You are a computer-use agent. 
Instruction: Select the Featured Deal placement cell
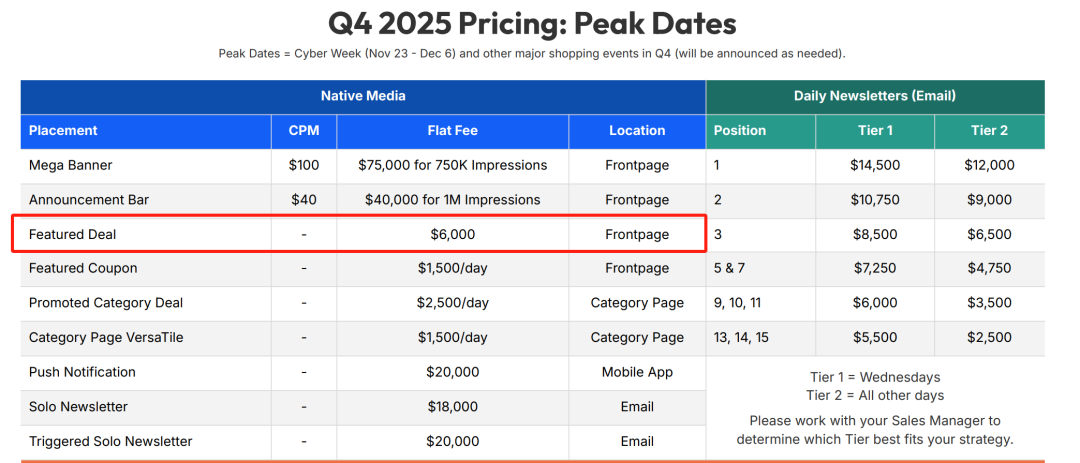[x=73, y=234]
